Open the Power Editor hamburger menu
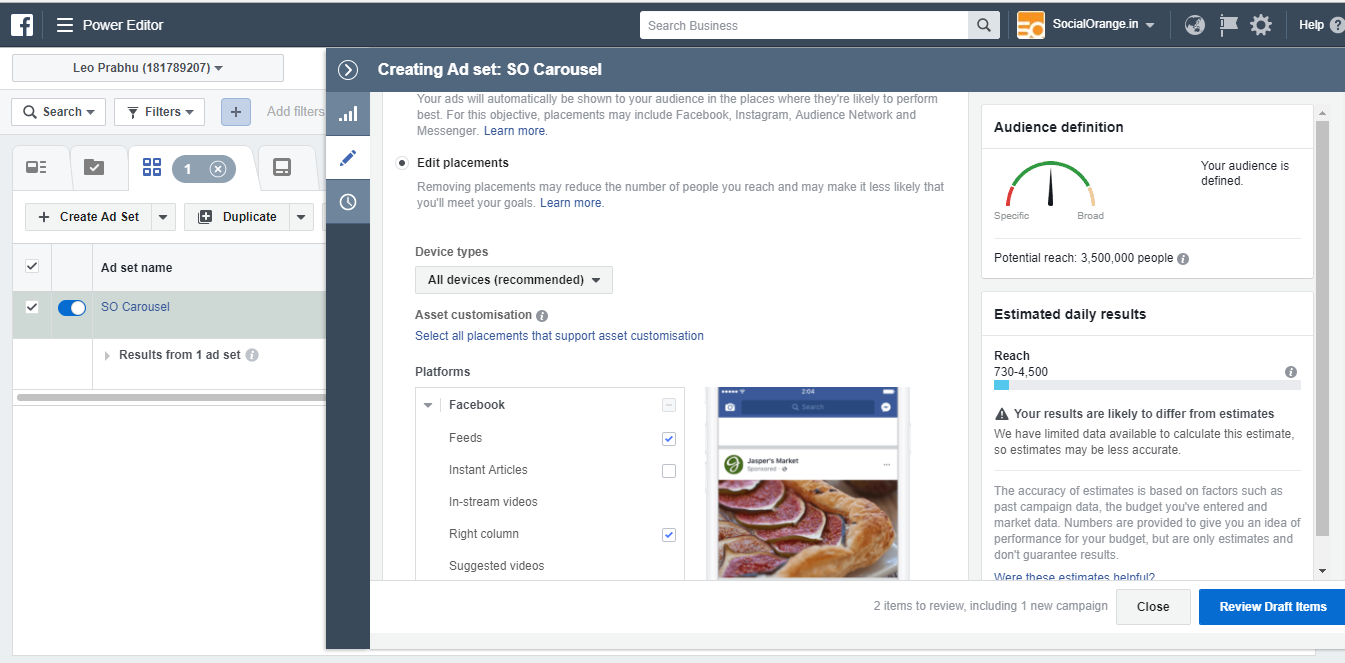The height and width of the screenshot is (663, 1345). pyautogui.click(x=65, y=25)
